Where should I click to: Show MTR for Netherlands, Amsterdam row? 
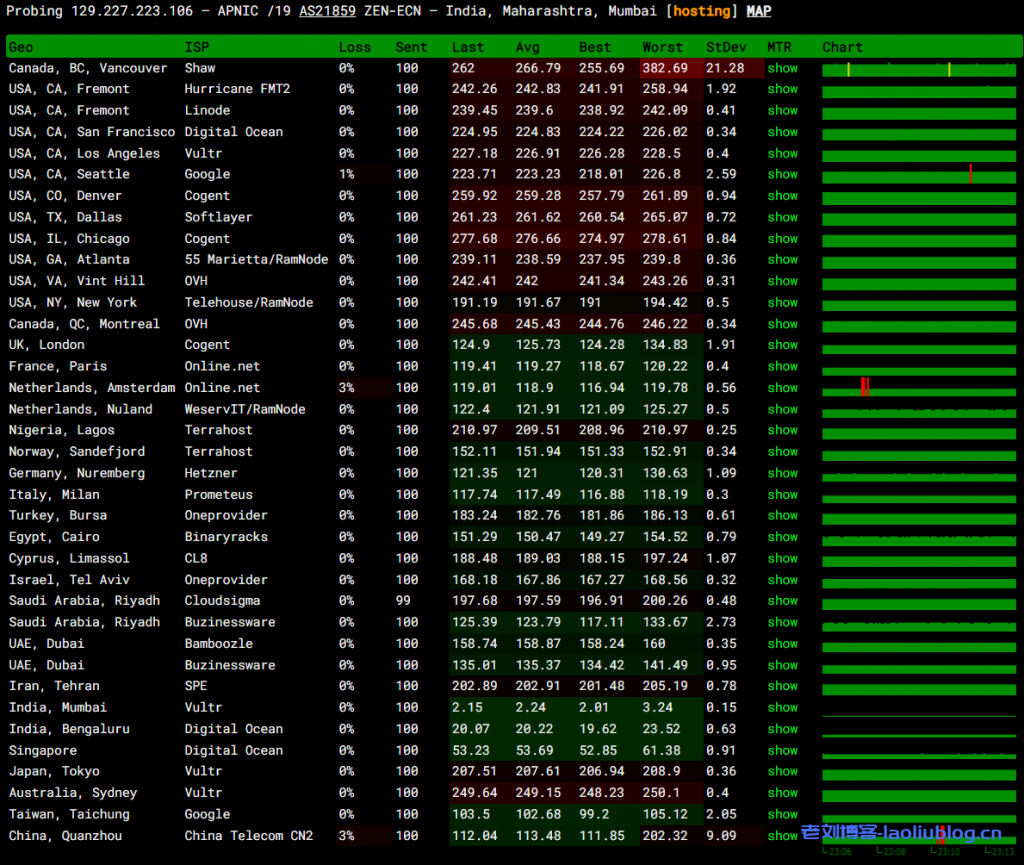pyautogui.click(x=782, y=388)
